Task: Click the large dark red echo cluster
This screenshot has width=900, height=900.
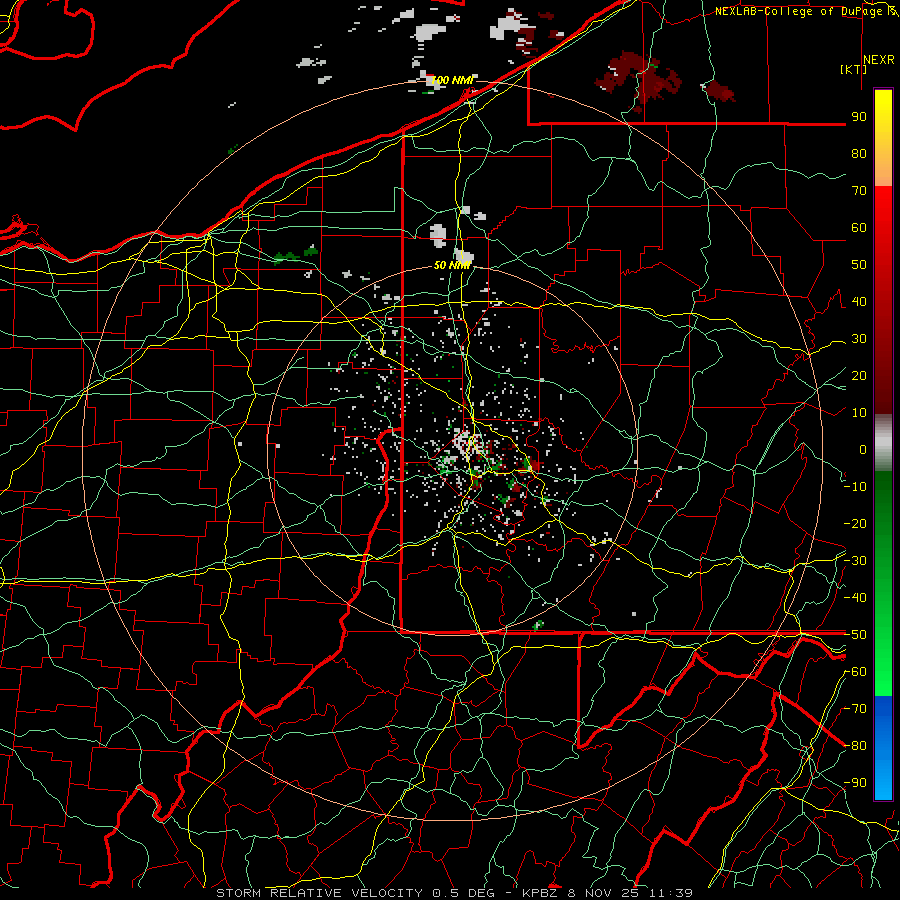Action: coord(640,77)
